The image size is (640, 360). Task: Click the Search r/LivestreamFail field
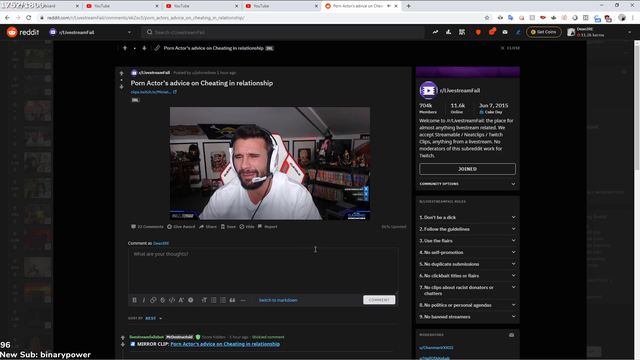pyautogui.click(x=283, y=32)
